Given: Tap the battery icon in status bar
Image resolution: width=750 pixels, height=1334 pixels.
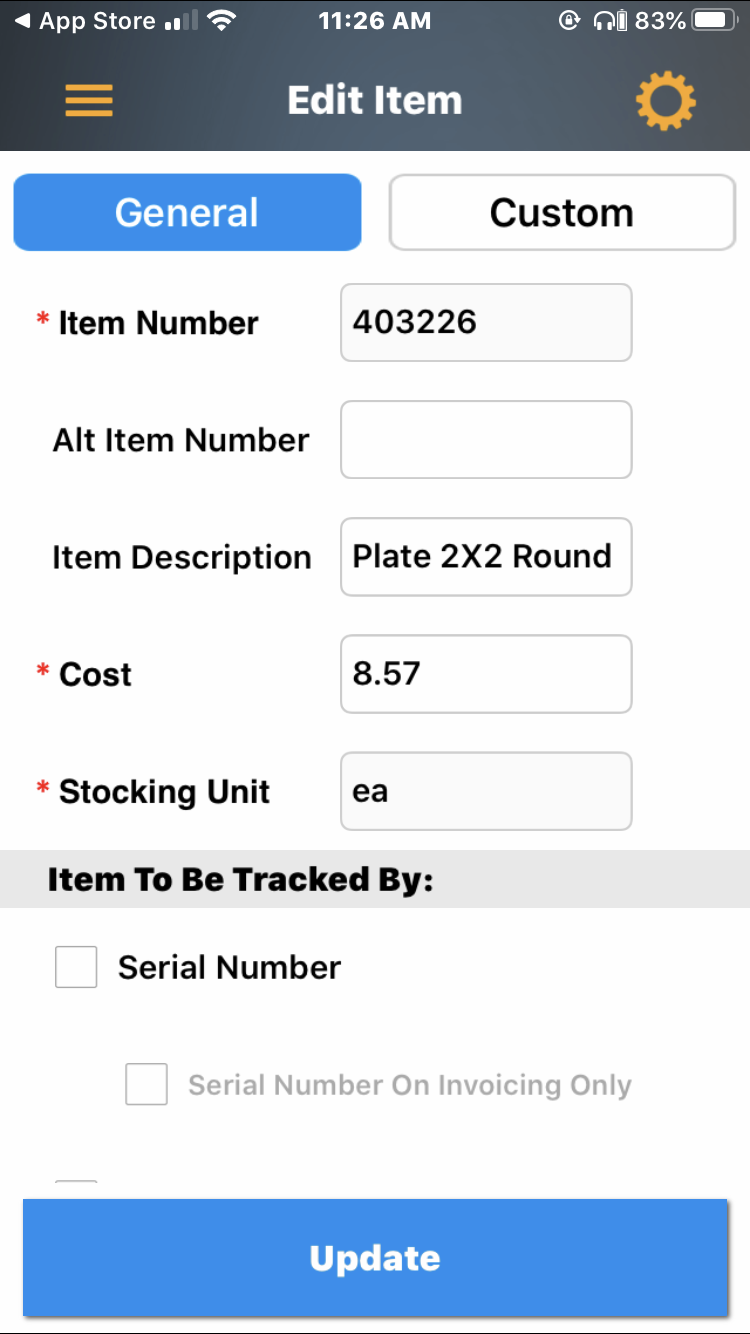Looking at the screenshot, I should [x=713, y=21].
